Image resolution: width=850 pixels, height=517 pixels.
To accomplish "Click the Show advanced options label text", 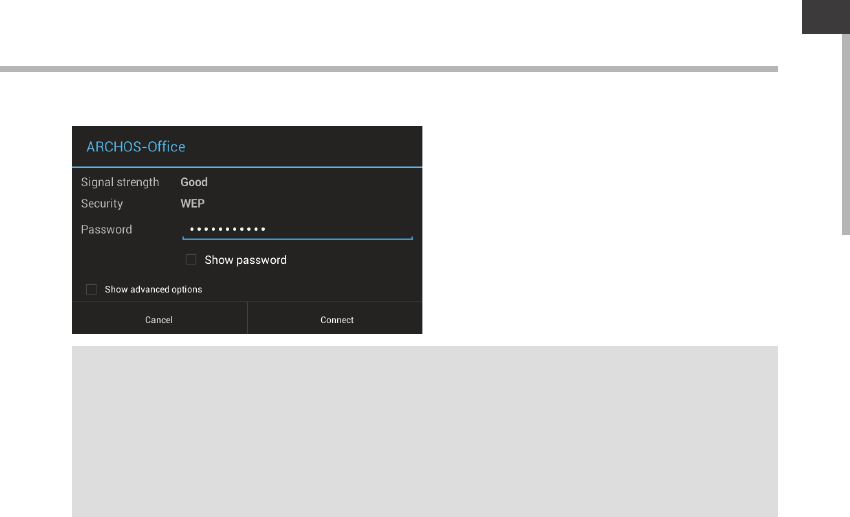I will click(153, 289).
